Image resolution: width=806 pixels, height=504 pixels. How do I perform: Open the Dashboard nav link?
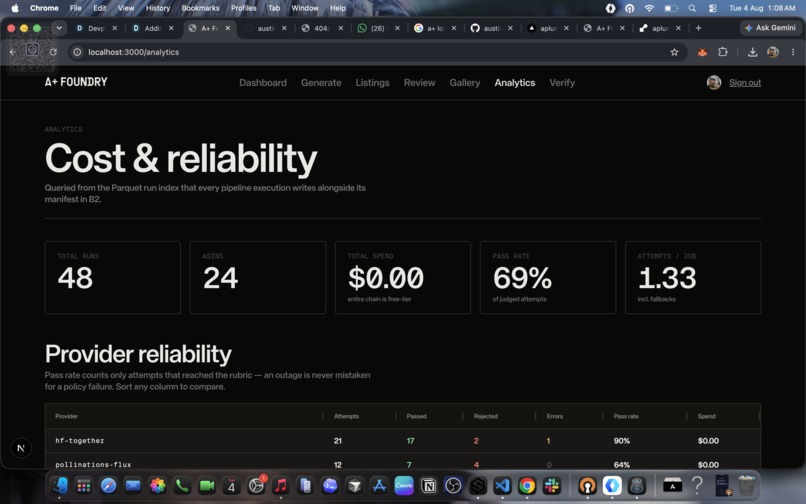[x=263, y=83]
